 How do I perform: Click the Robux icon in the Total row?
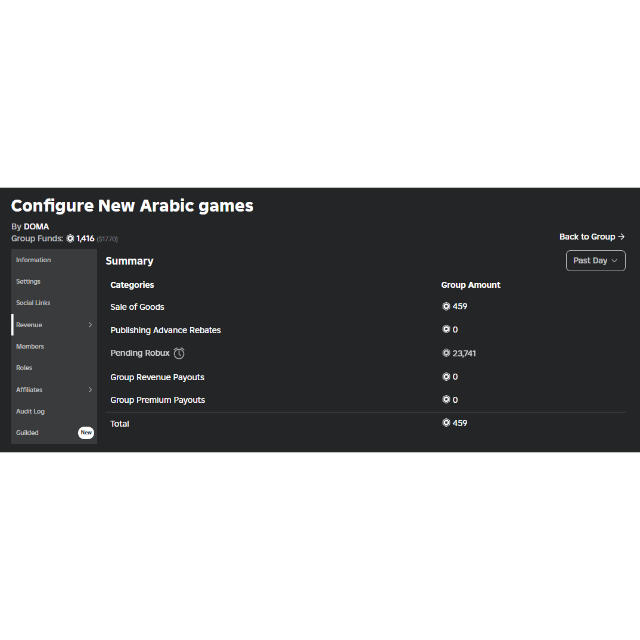click(x=446, y=423)
